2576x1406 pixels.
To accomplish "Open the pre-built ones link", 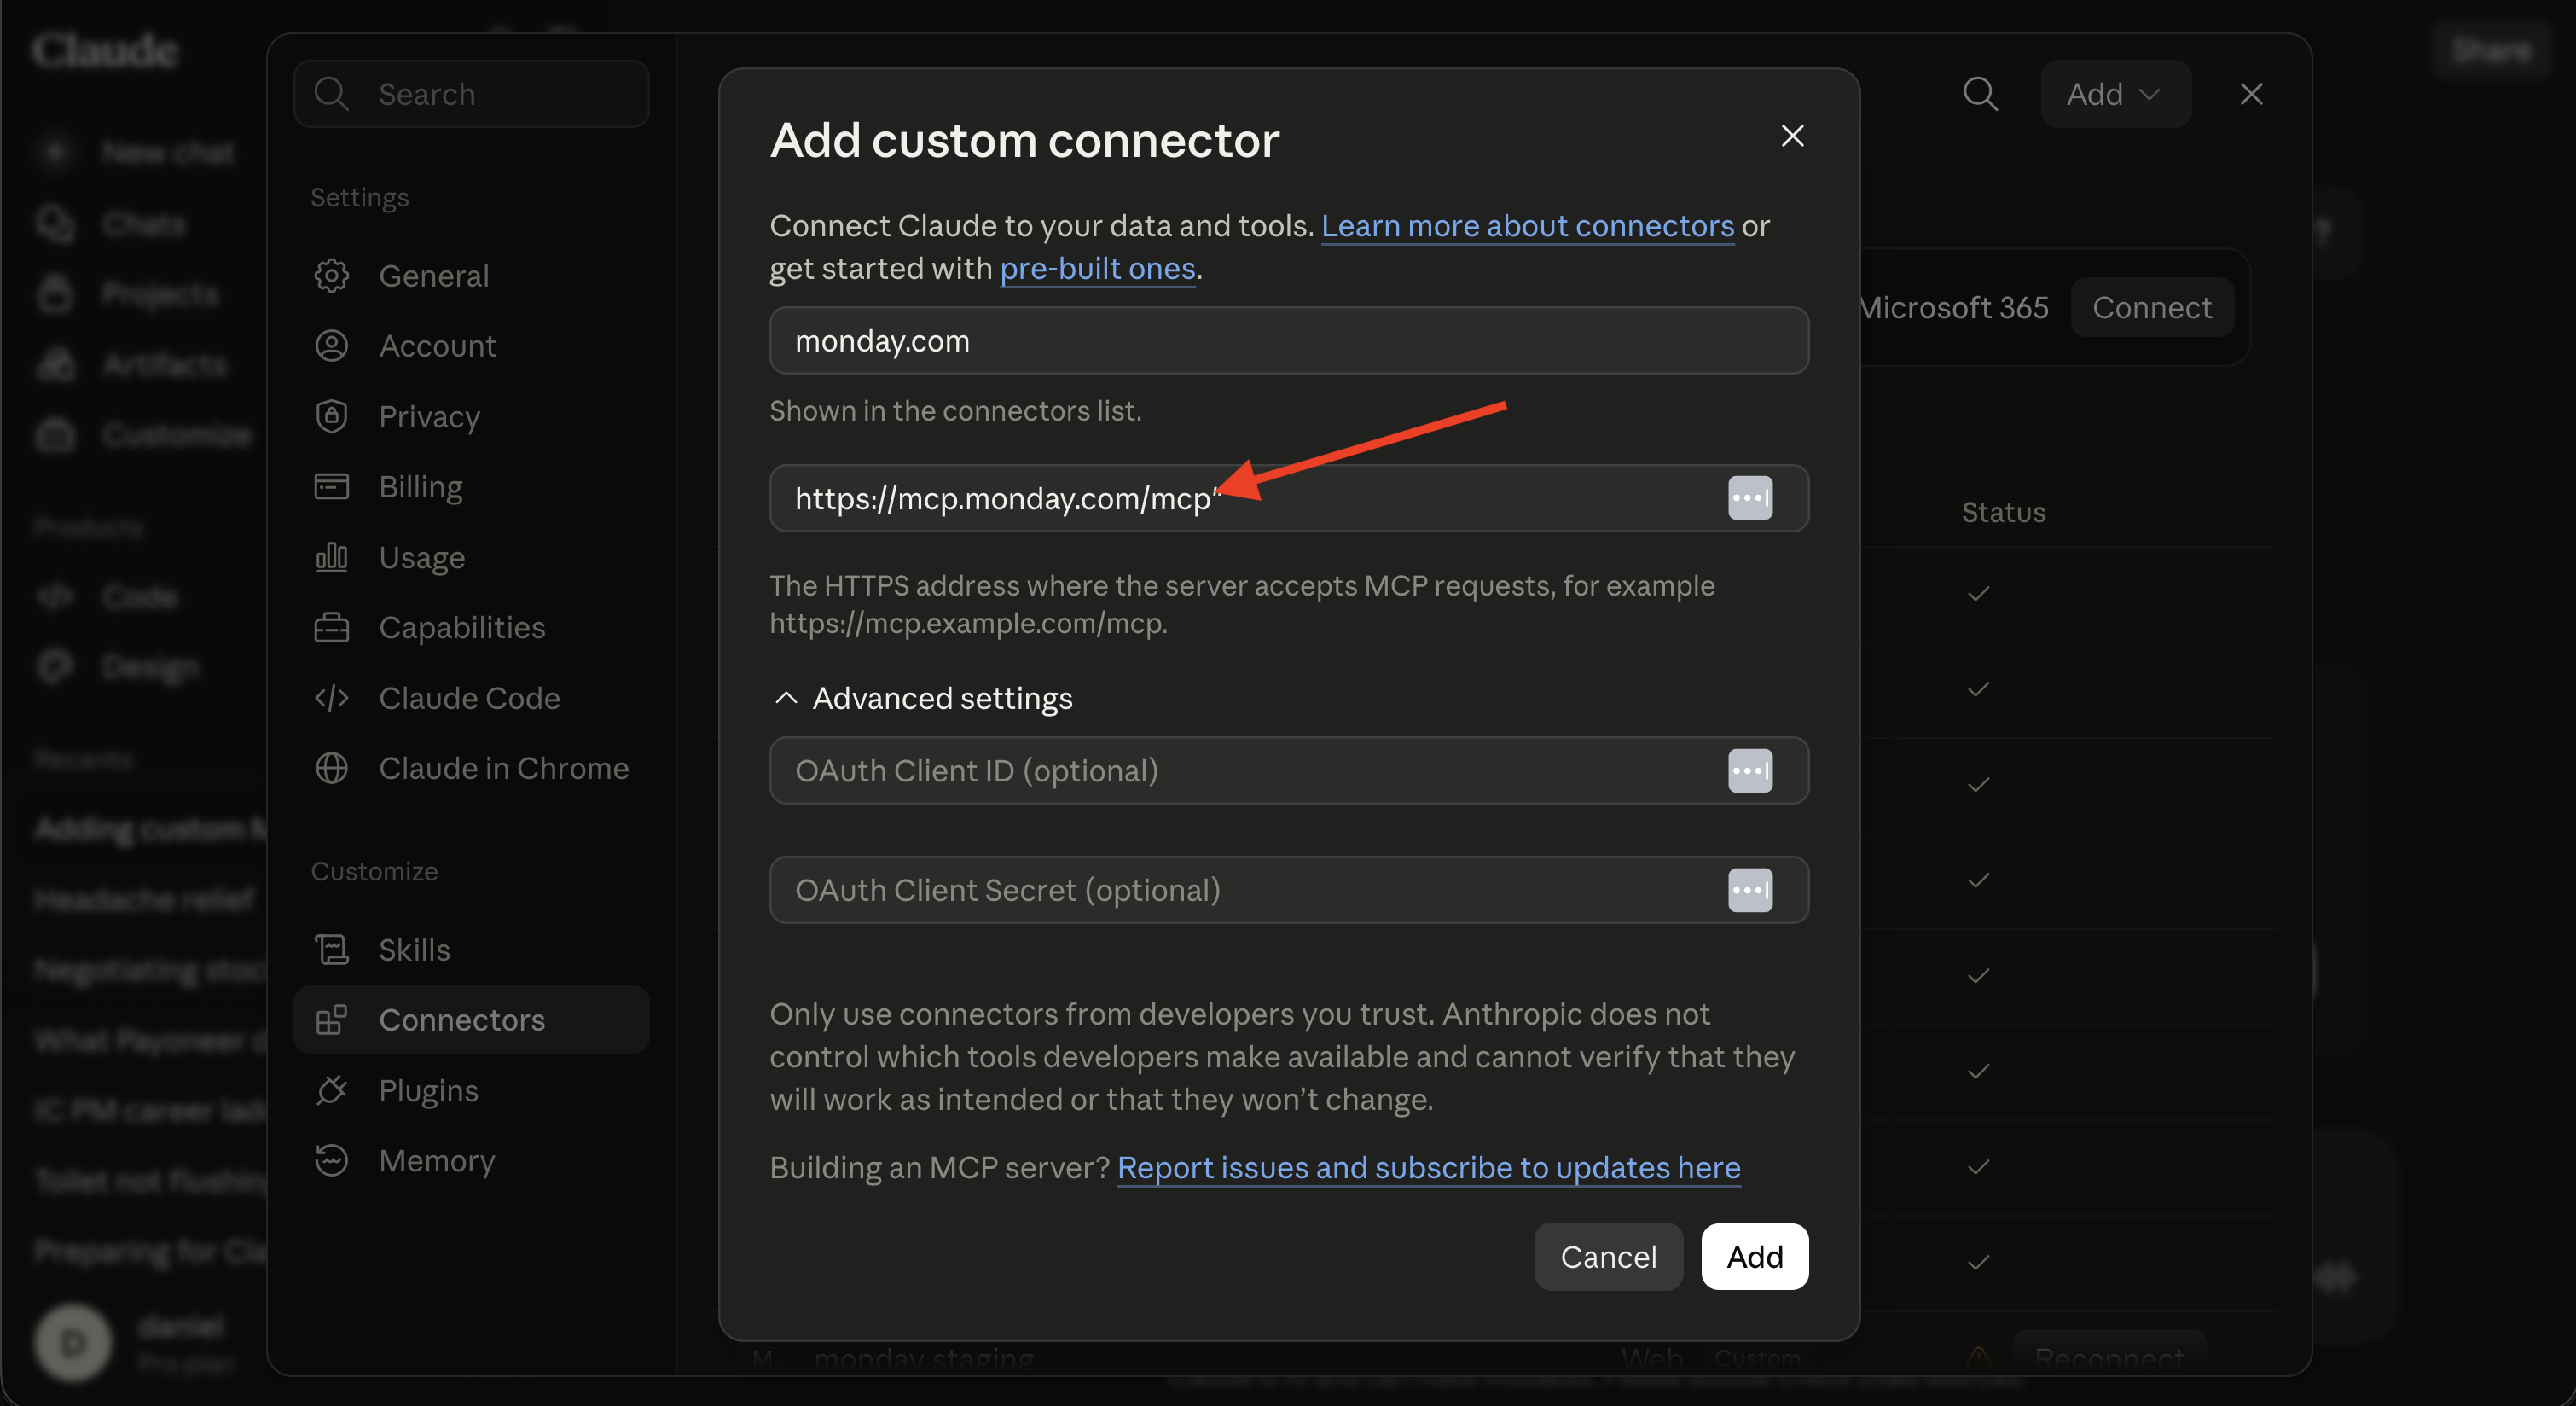I will click(x=1097, y=269).
